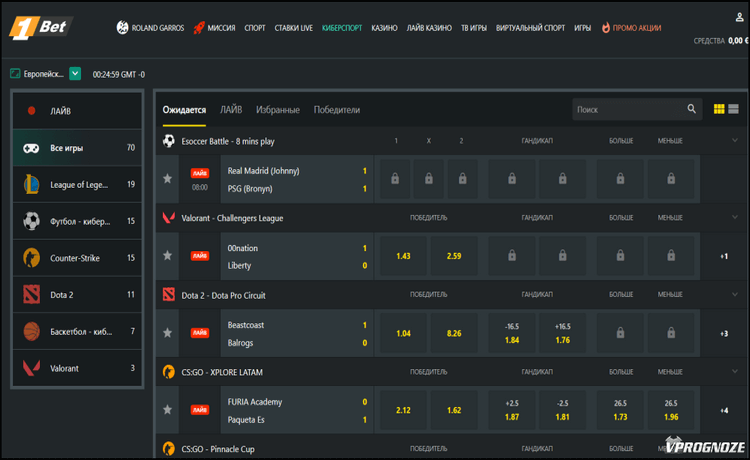Bet on 00nation at 1.43

[x=403, y=256]
